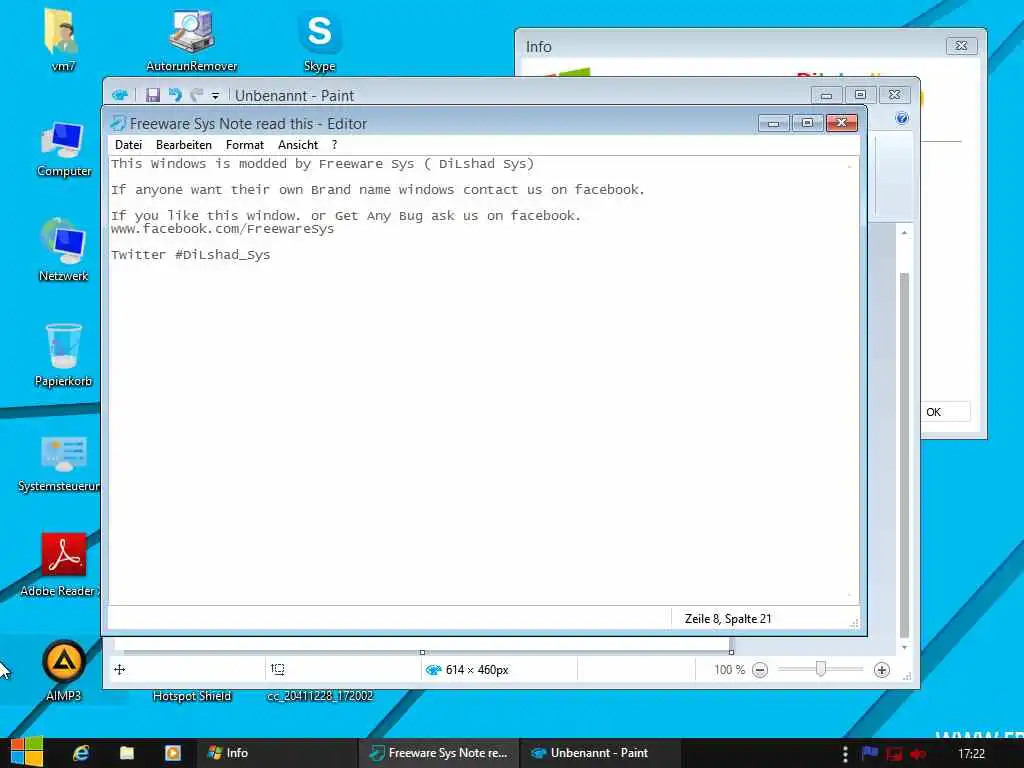1024x768 pixels.
Task: Click the Paint application icon in its title bar
Action: [x=120, y=95]
